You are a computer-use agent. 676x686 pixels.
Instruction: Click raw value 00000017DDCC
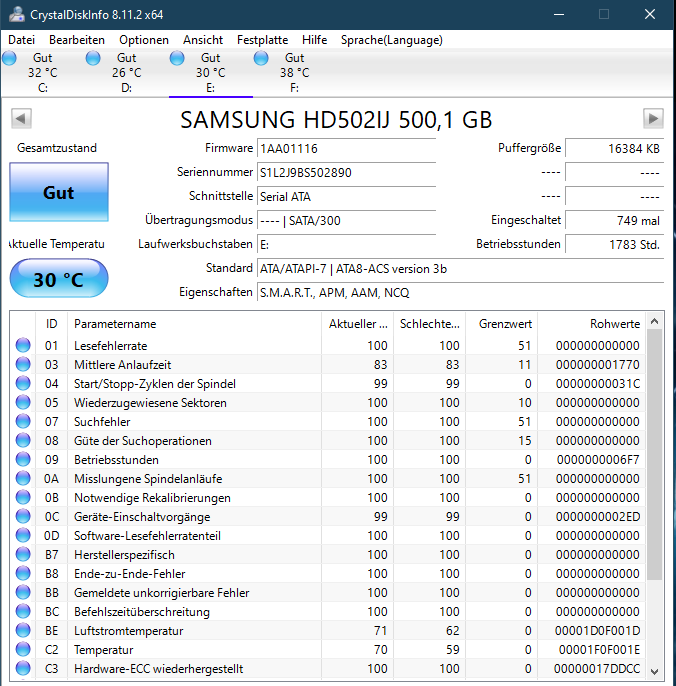597,669
